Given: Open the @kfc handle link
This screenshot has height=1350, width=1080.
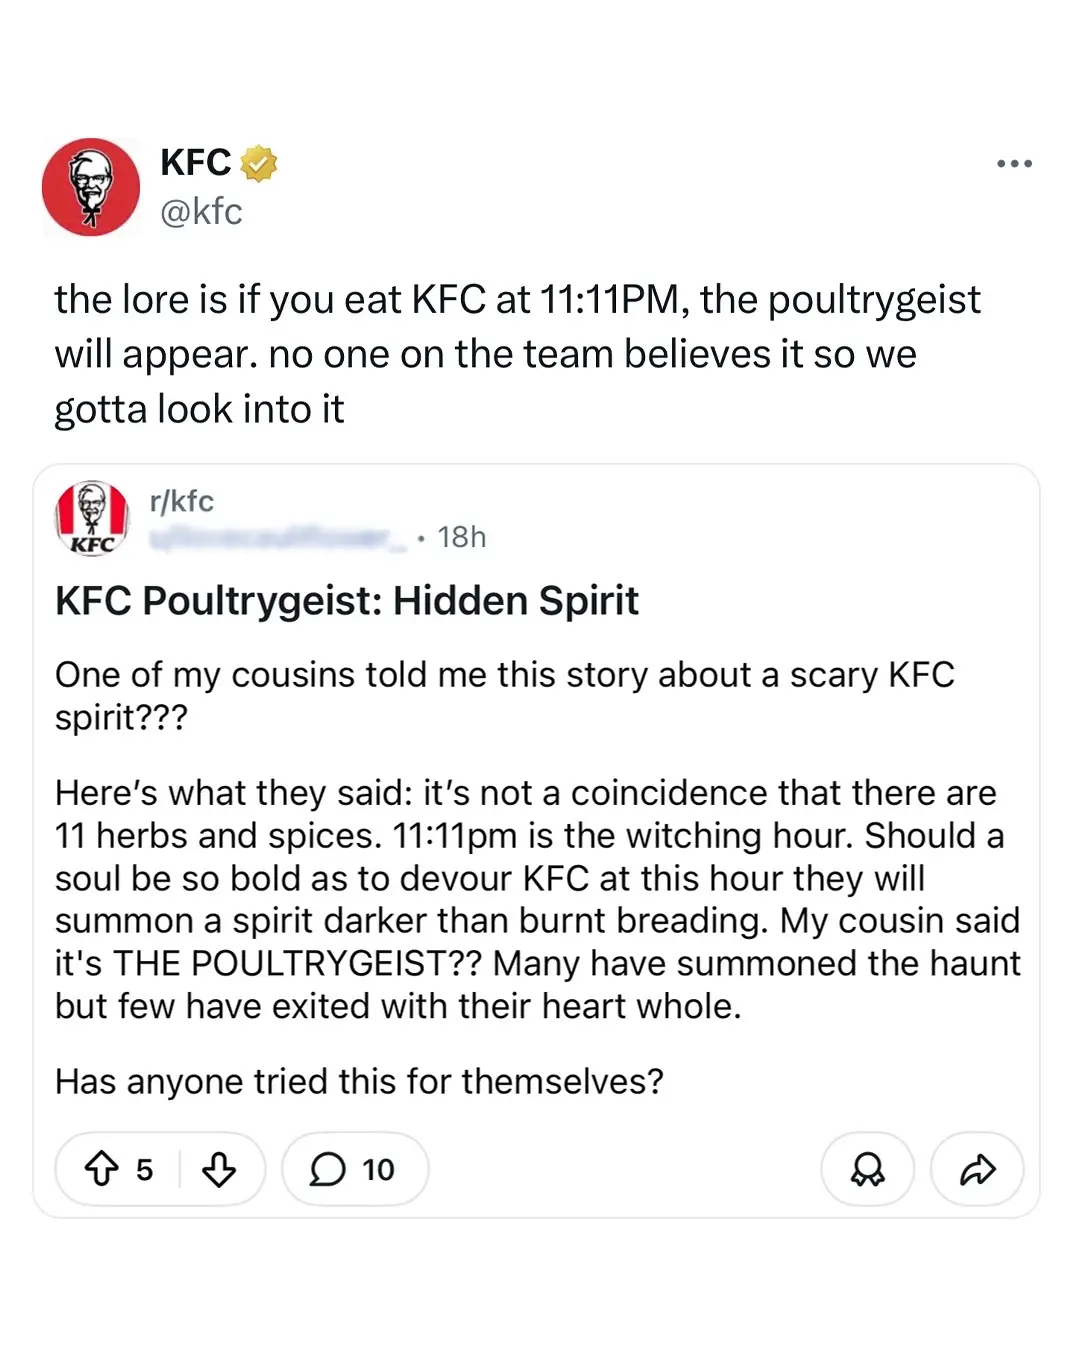Looking at the screenshot, I should pos(201,211).
